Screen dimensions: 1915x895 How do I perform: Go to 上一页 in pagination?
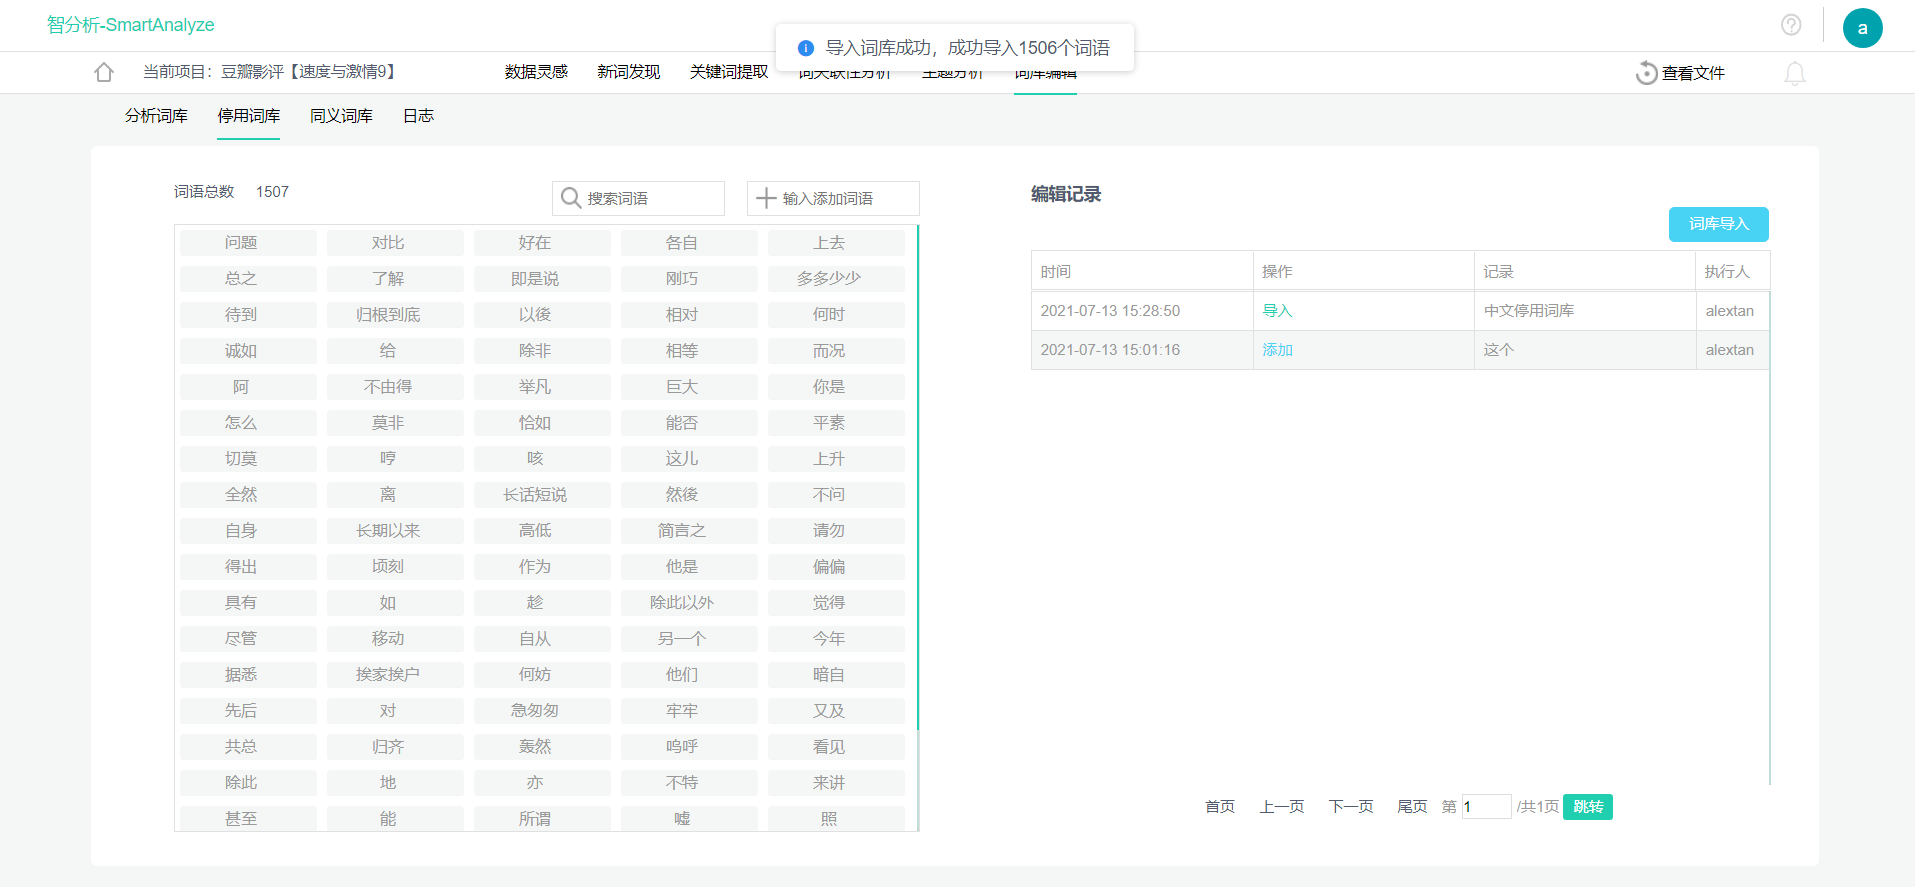[x=1282, y=807]
